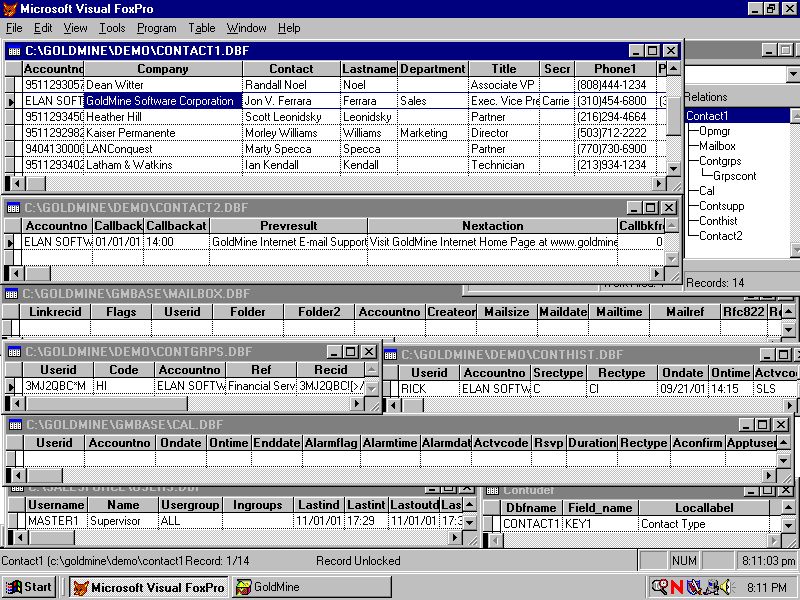Open the Edit menu
800x600 pixels.
[x=43, y=28]
